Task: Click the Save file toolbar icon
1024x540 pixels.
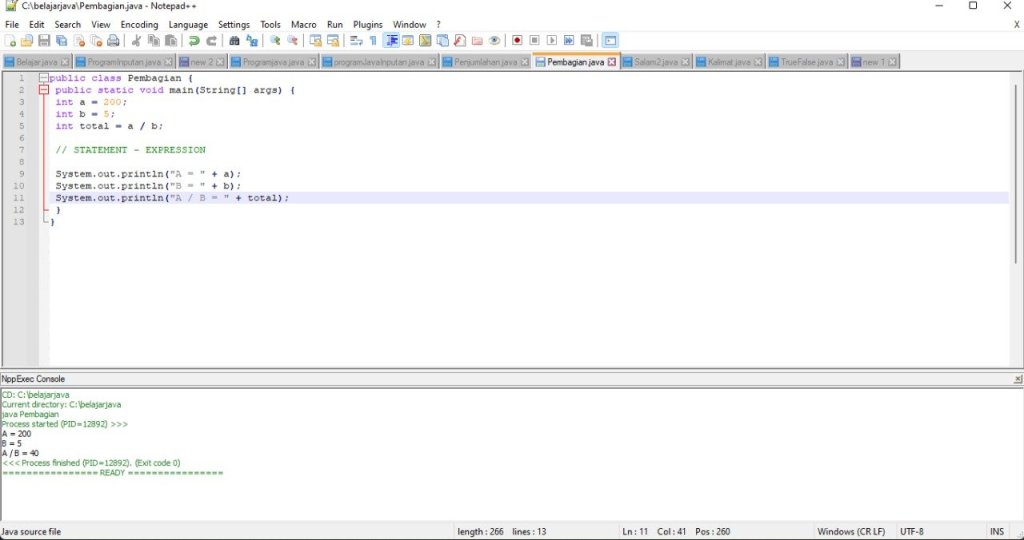Action: pyautogui.click(x=45, y=41)
